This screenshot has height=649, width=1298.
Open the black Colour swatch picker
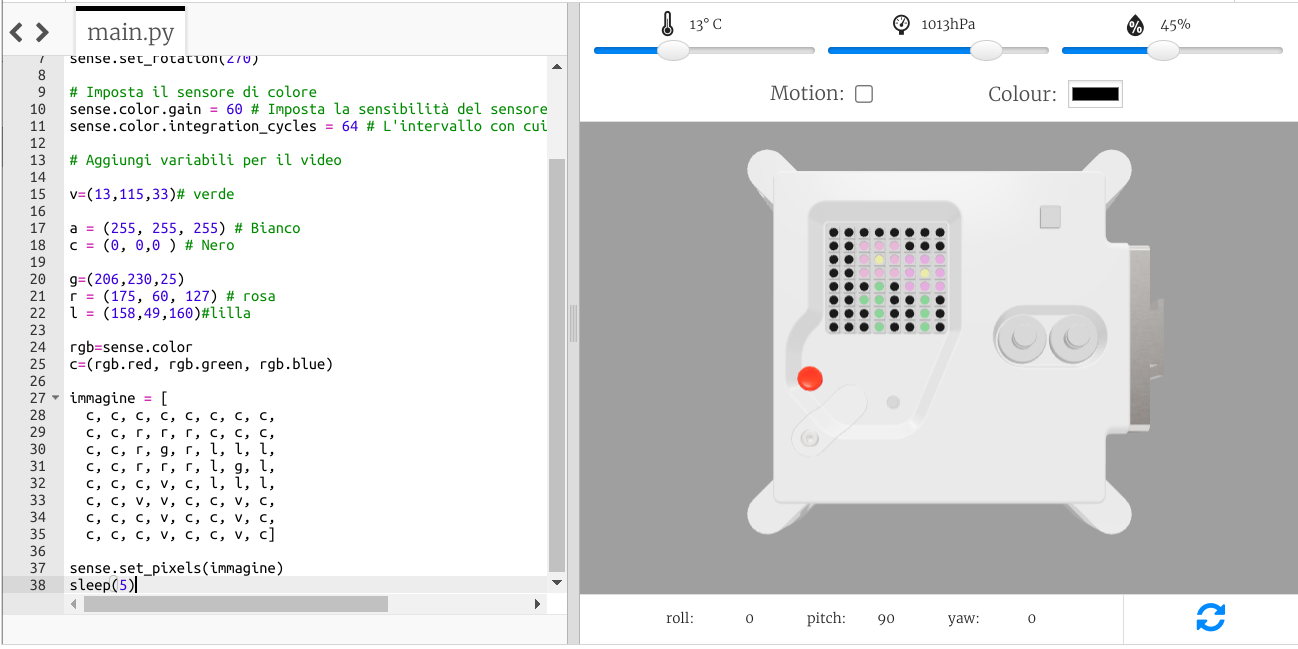[1095, 94]
